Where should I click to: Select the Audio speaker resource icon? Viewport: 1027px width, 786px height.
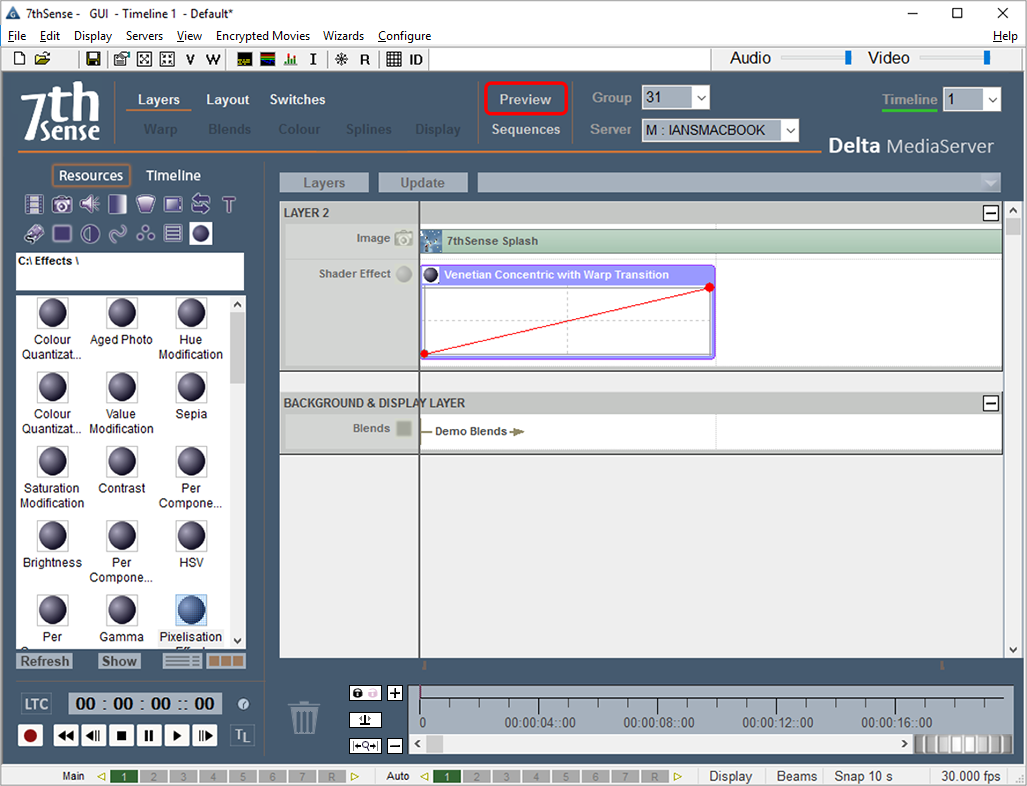90,204
